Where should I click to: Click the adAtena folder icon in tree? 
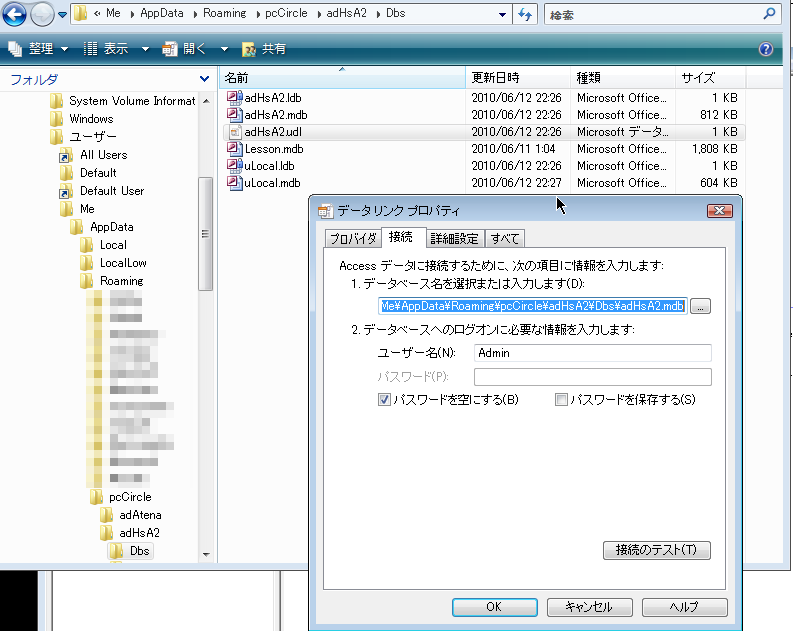[106, 515]
